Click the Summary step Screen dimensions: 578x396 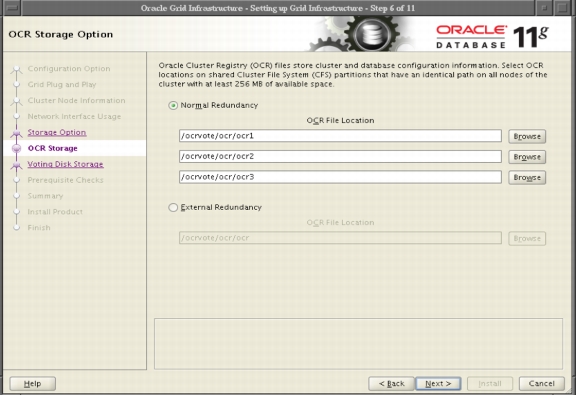[45, 196]
